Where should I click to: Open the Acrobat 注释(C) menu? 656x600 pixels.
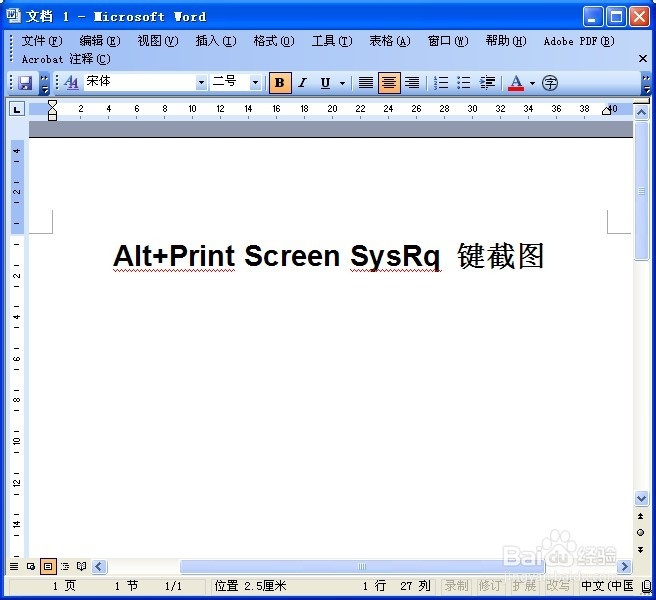click(66, 59)
